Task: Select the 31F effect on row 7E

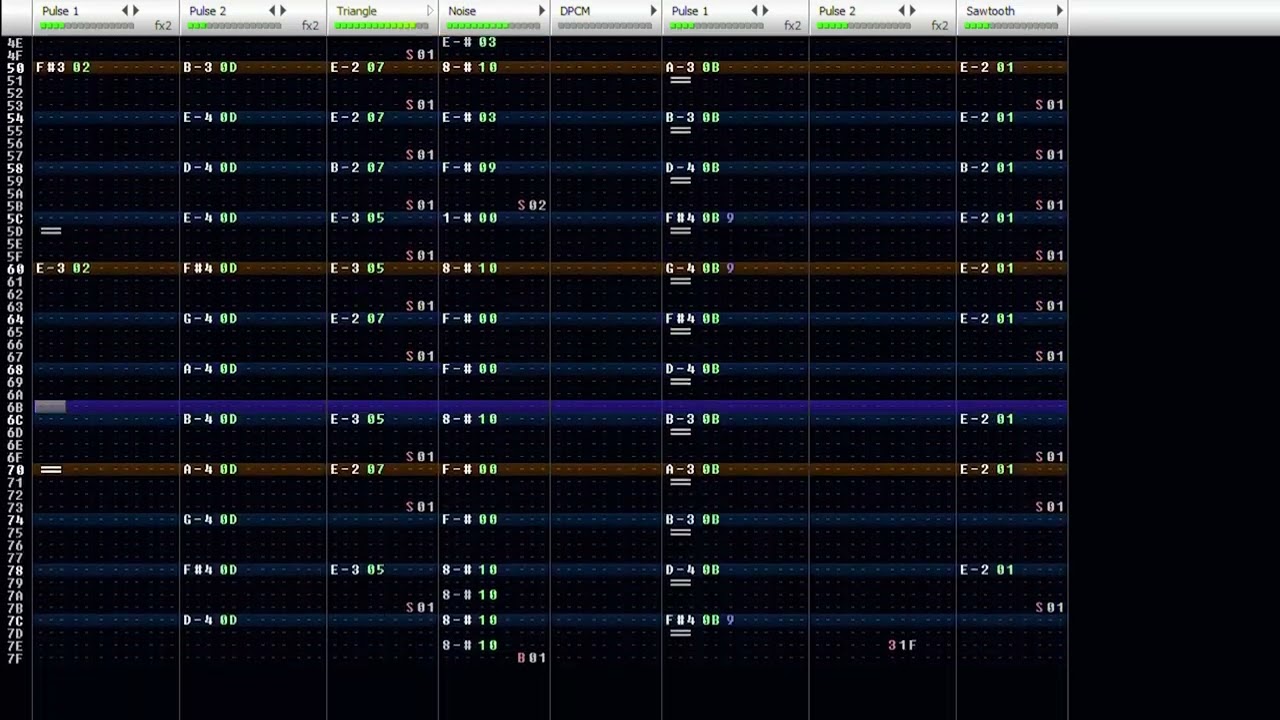Action: coord(902,645)
